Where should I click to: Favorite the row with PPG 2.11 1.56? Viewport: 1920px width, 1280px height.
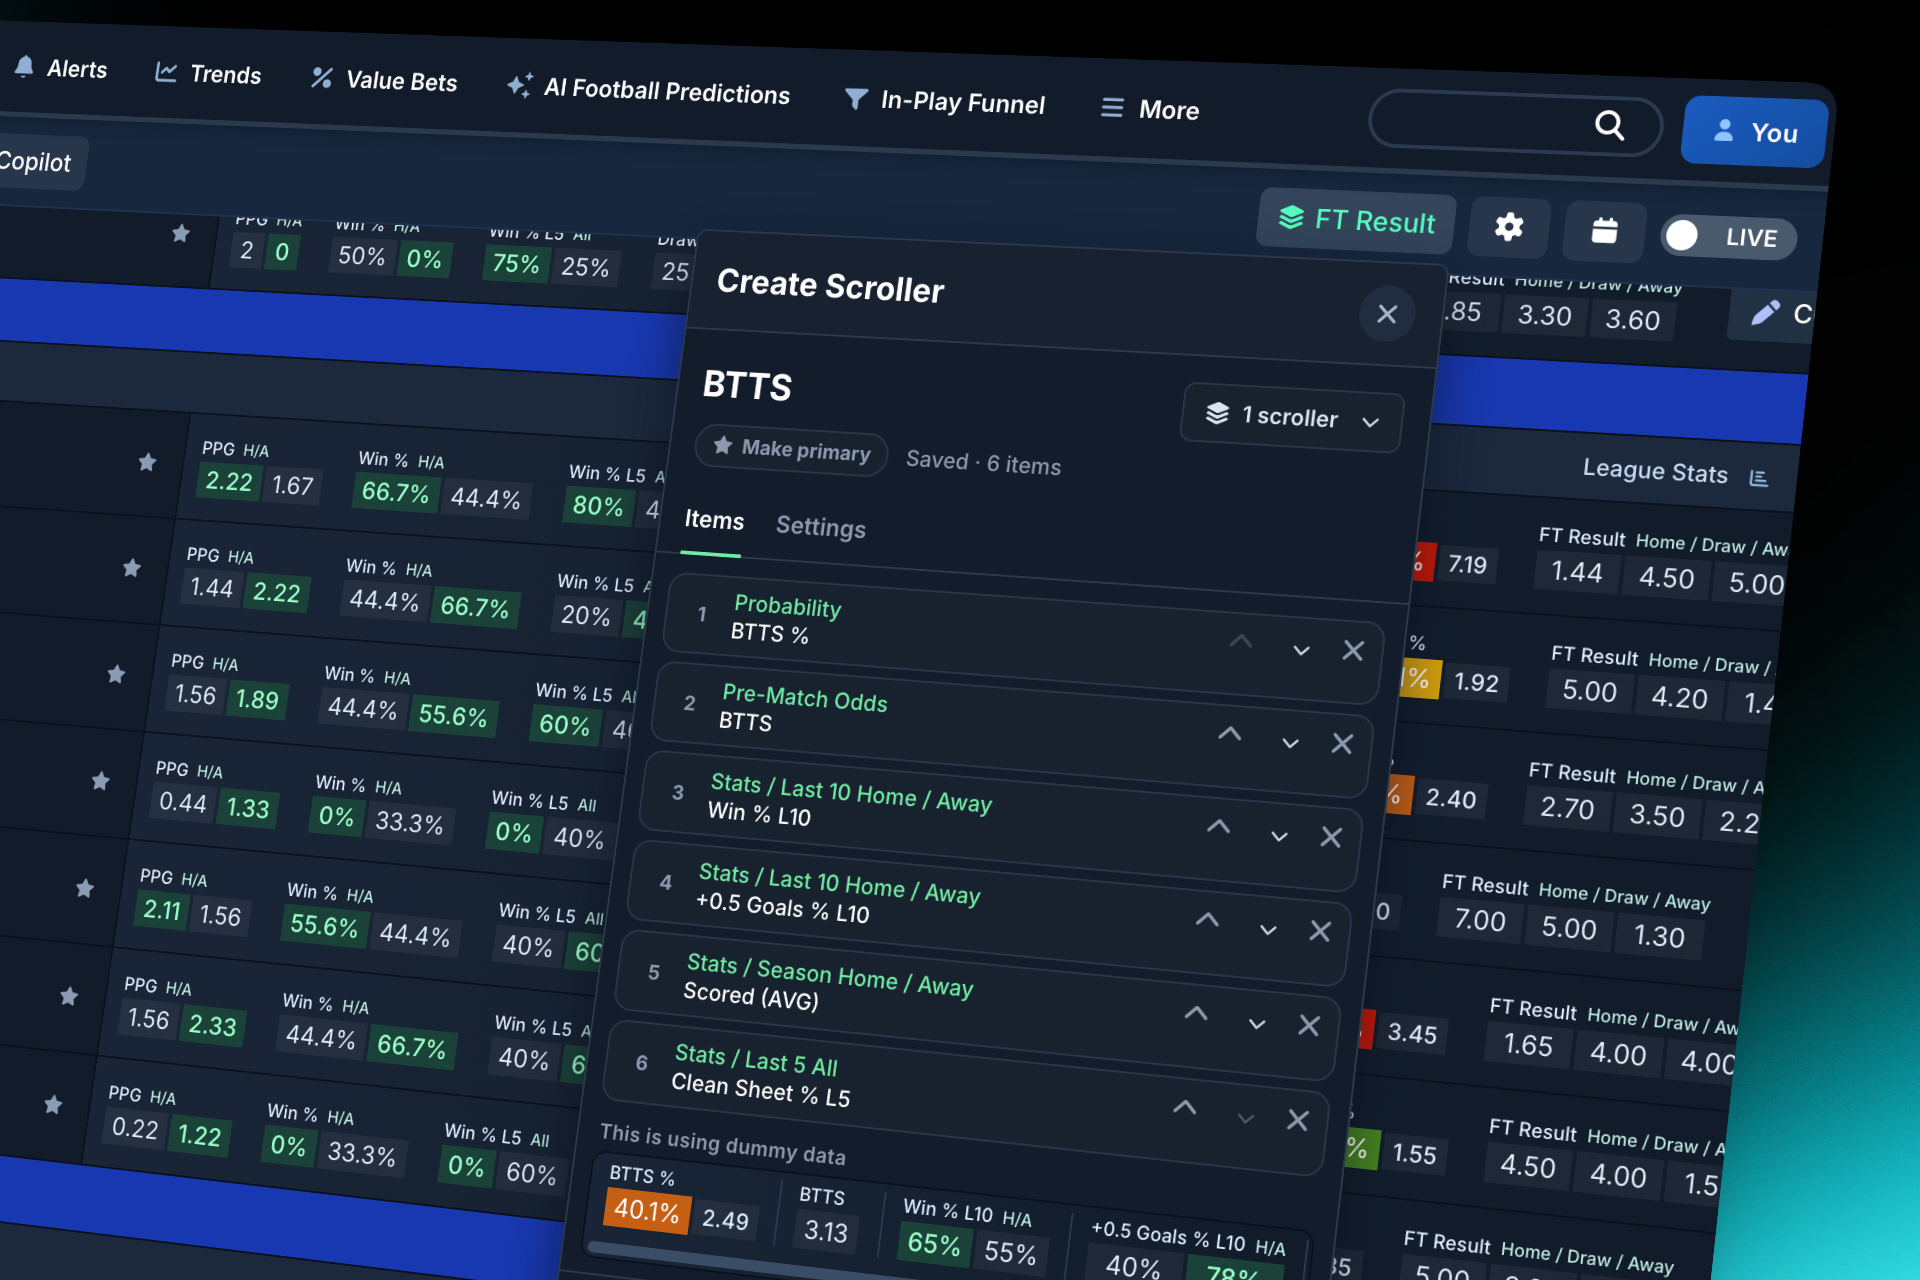point(85,888)
